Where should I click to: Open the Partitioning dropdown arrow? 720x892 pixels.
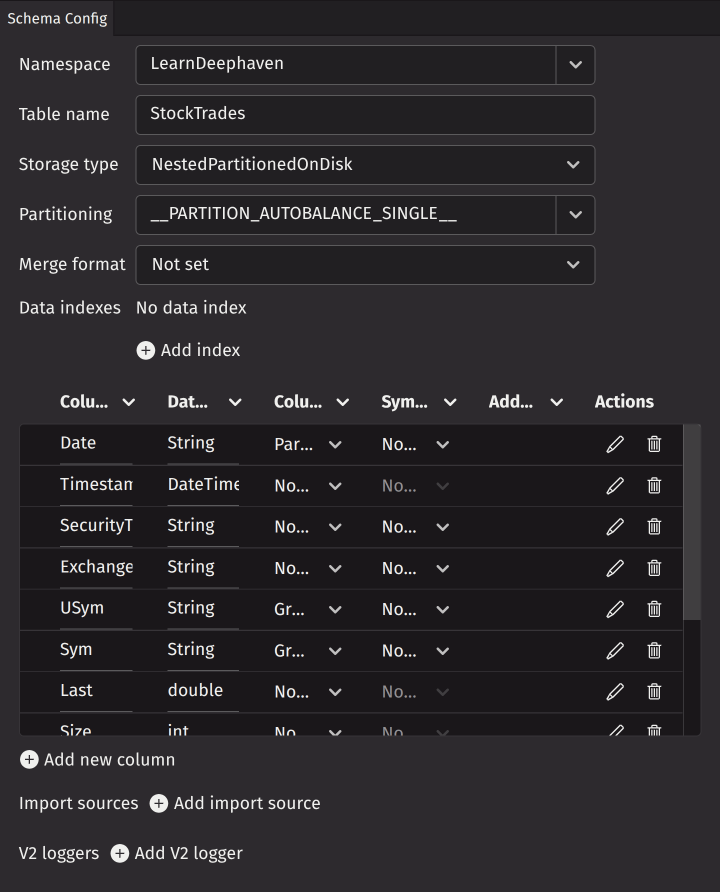click(x=575, y=215)
